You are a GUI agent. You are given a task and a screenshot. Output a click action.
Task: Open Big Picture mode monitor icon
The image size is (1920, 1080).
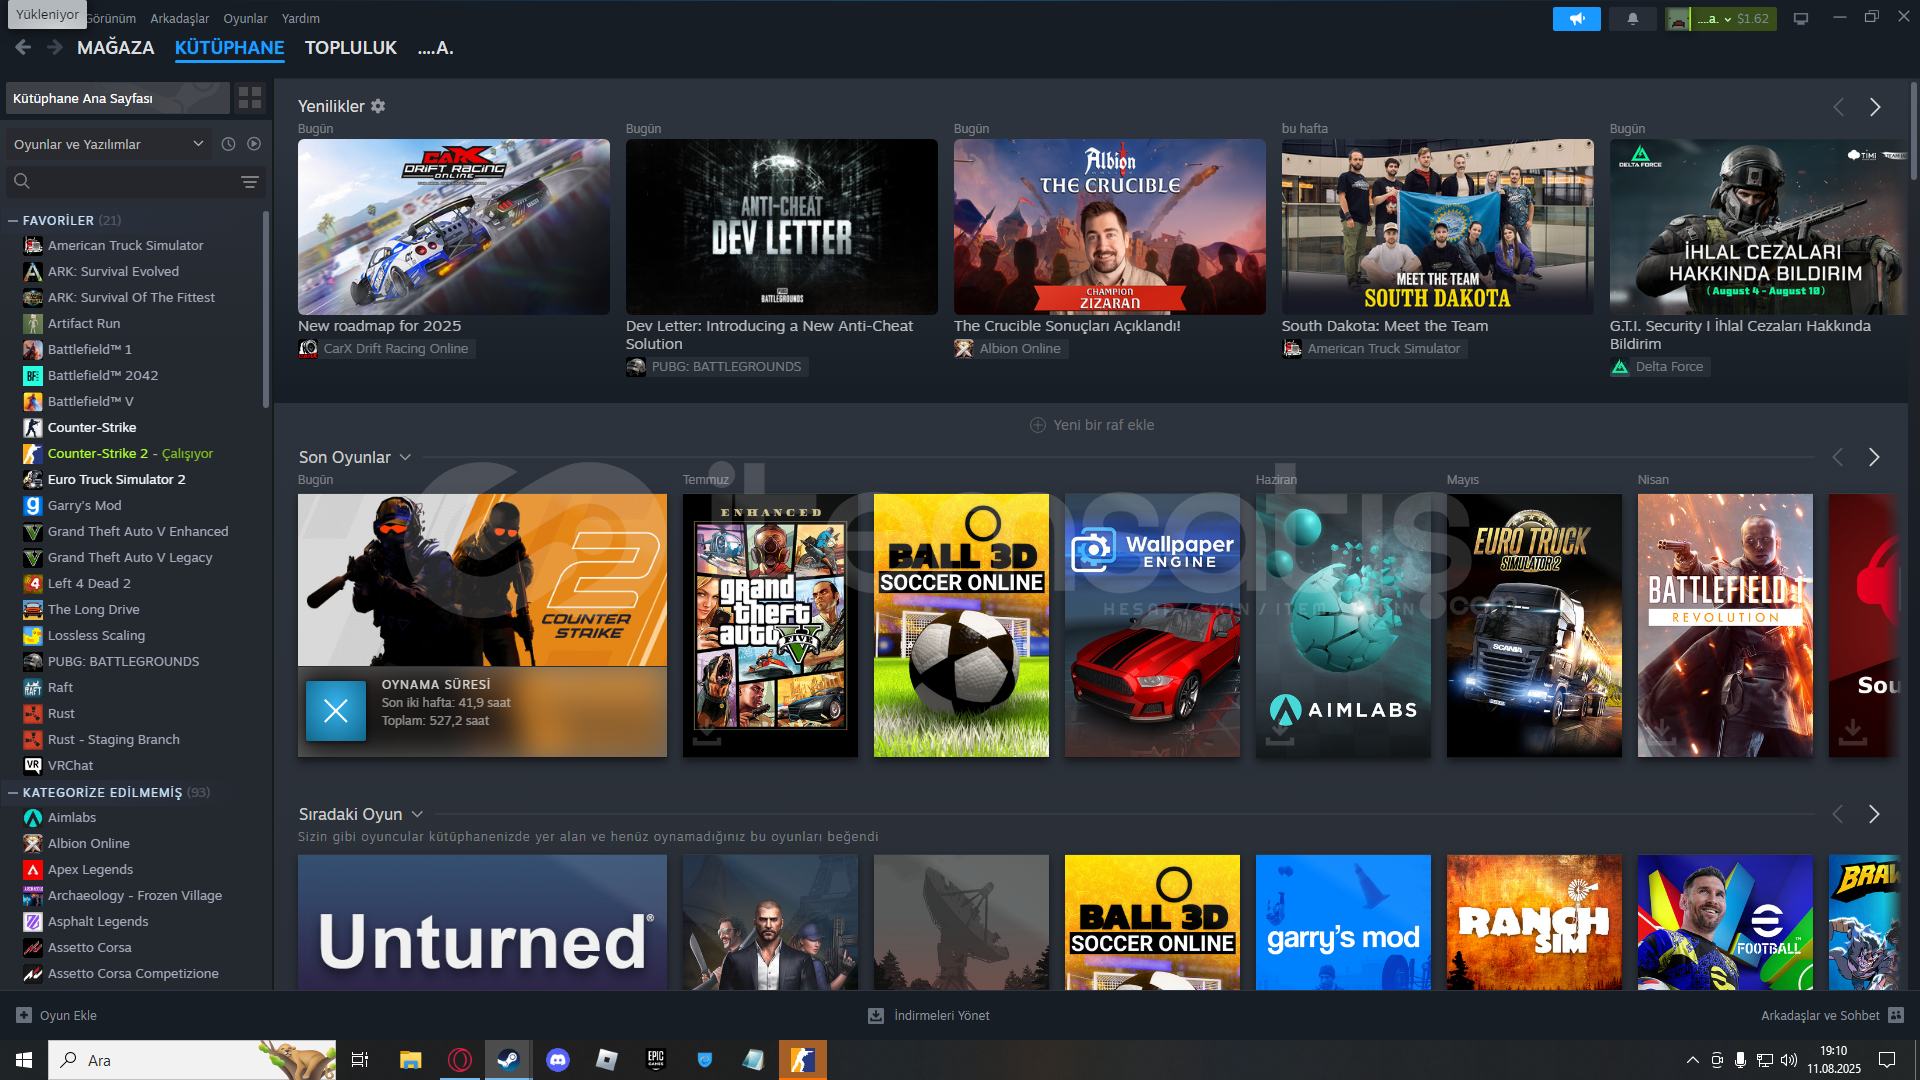click(x=1801, y=18)
